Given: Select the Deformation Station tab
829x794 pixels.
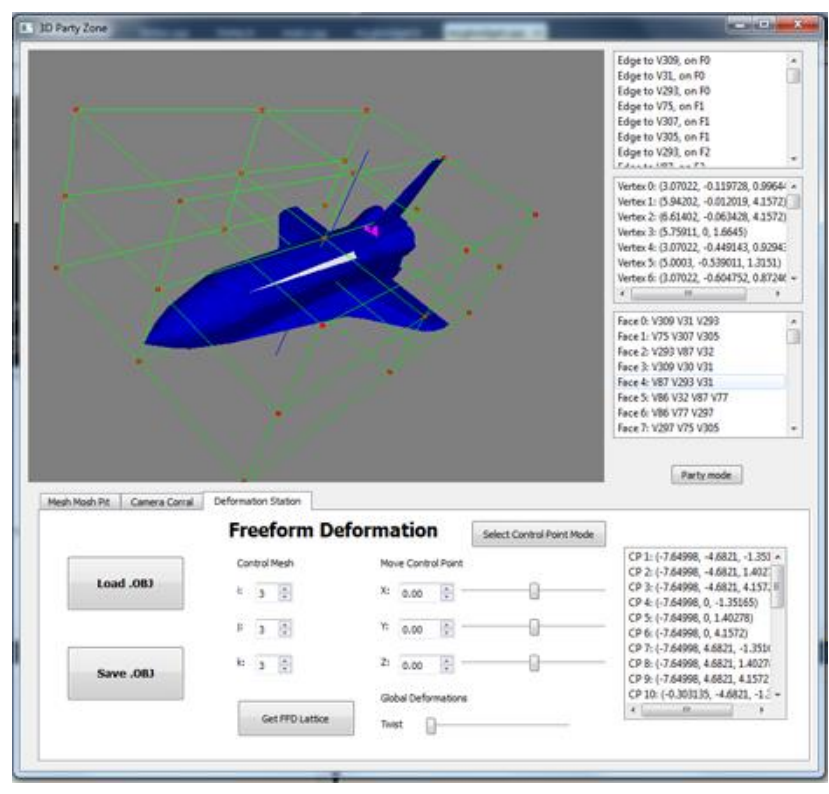Looking at the screenshot, I should pos(257,501).
